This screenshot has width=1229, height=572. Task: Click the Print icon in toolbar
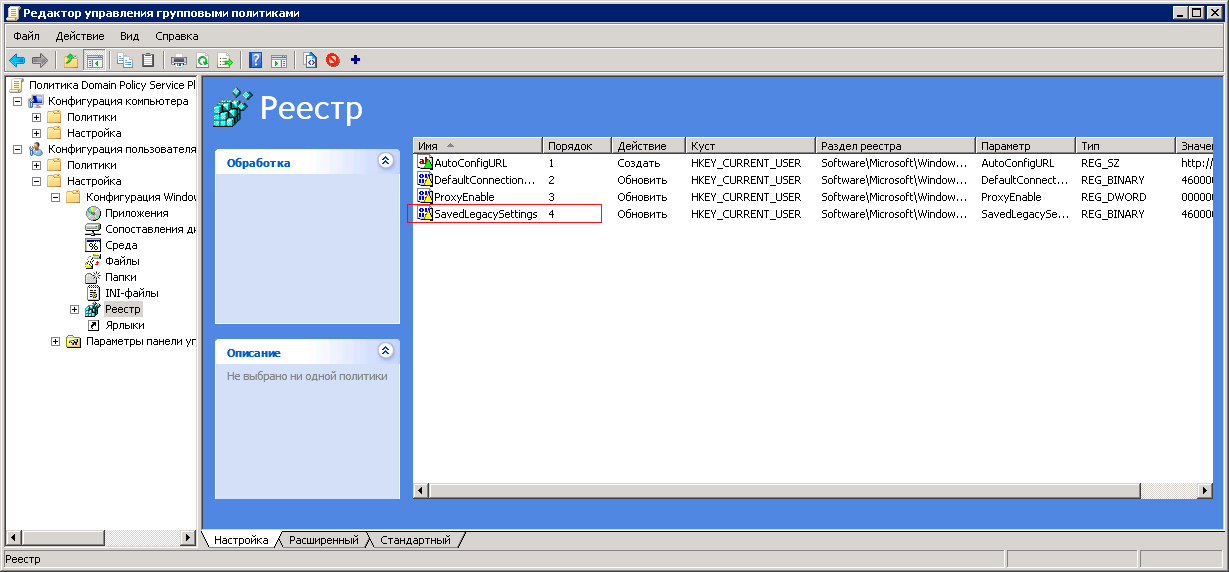point(179,60)
